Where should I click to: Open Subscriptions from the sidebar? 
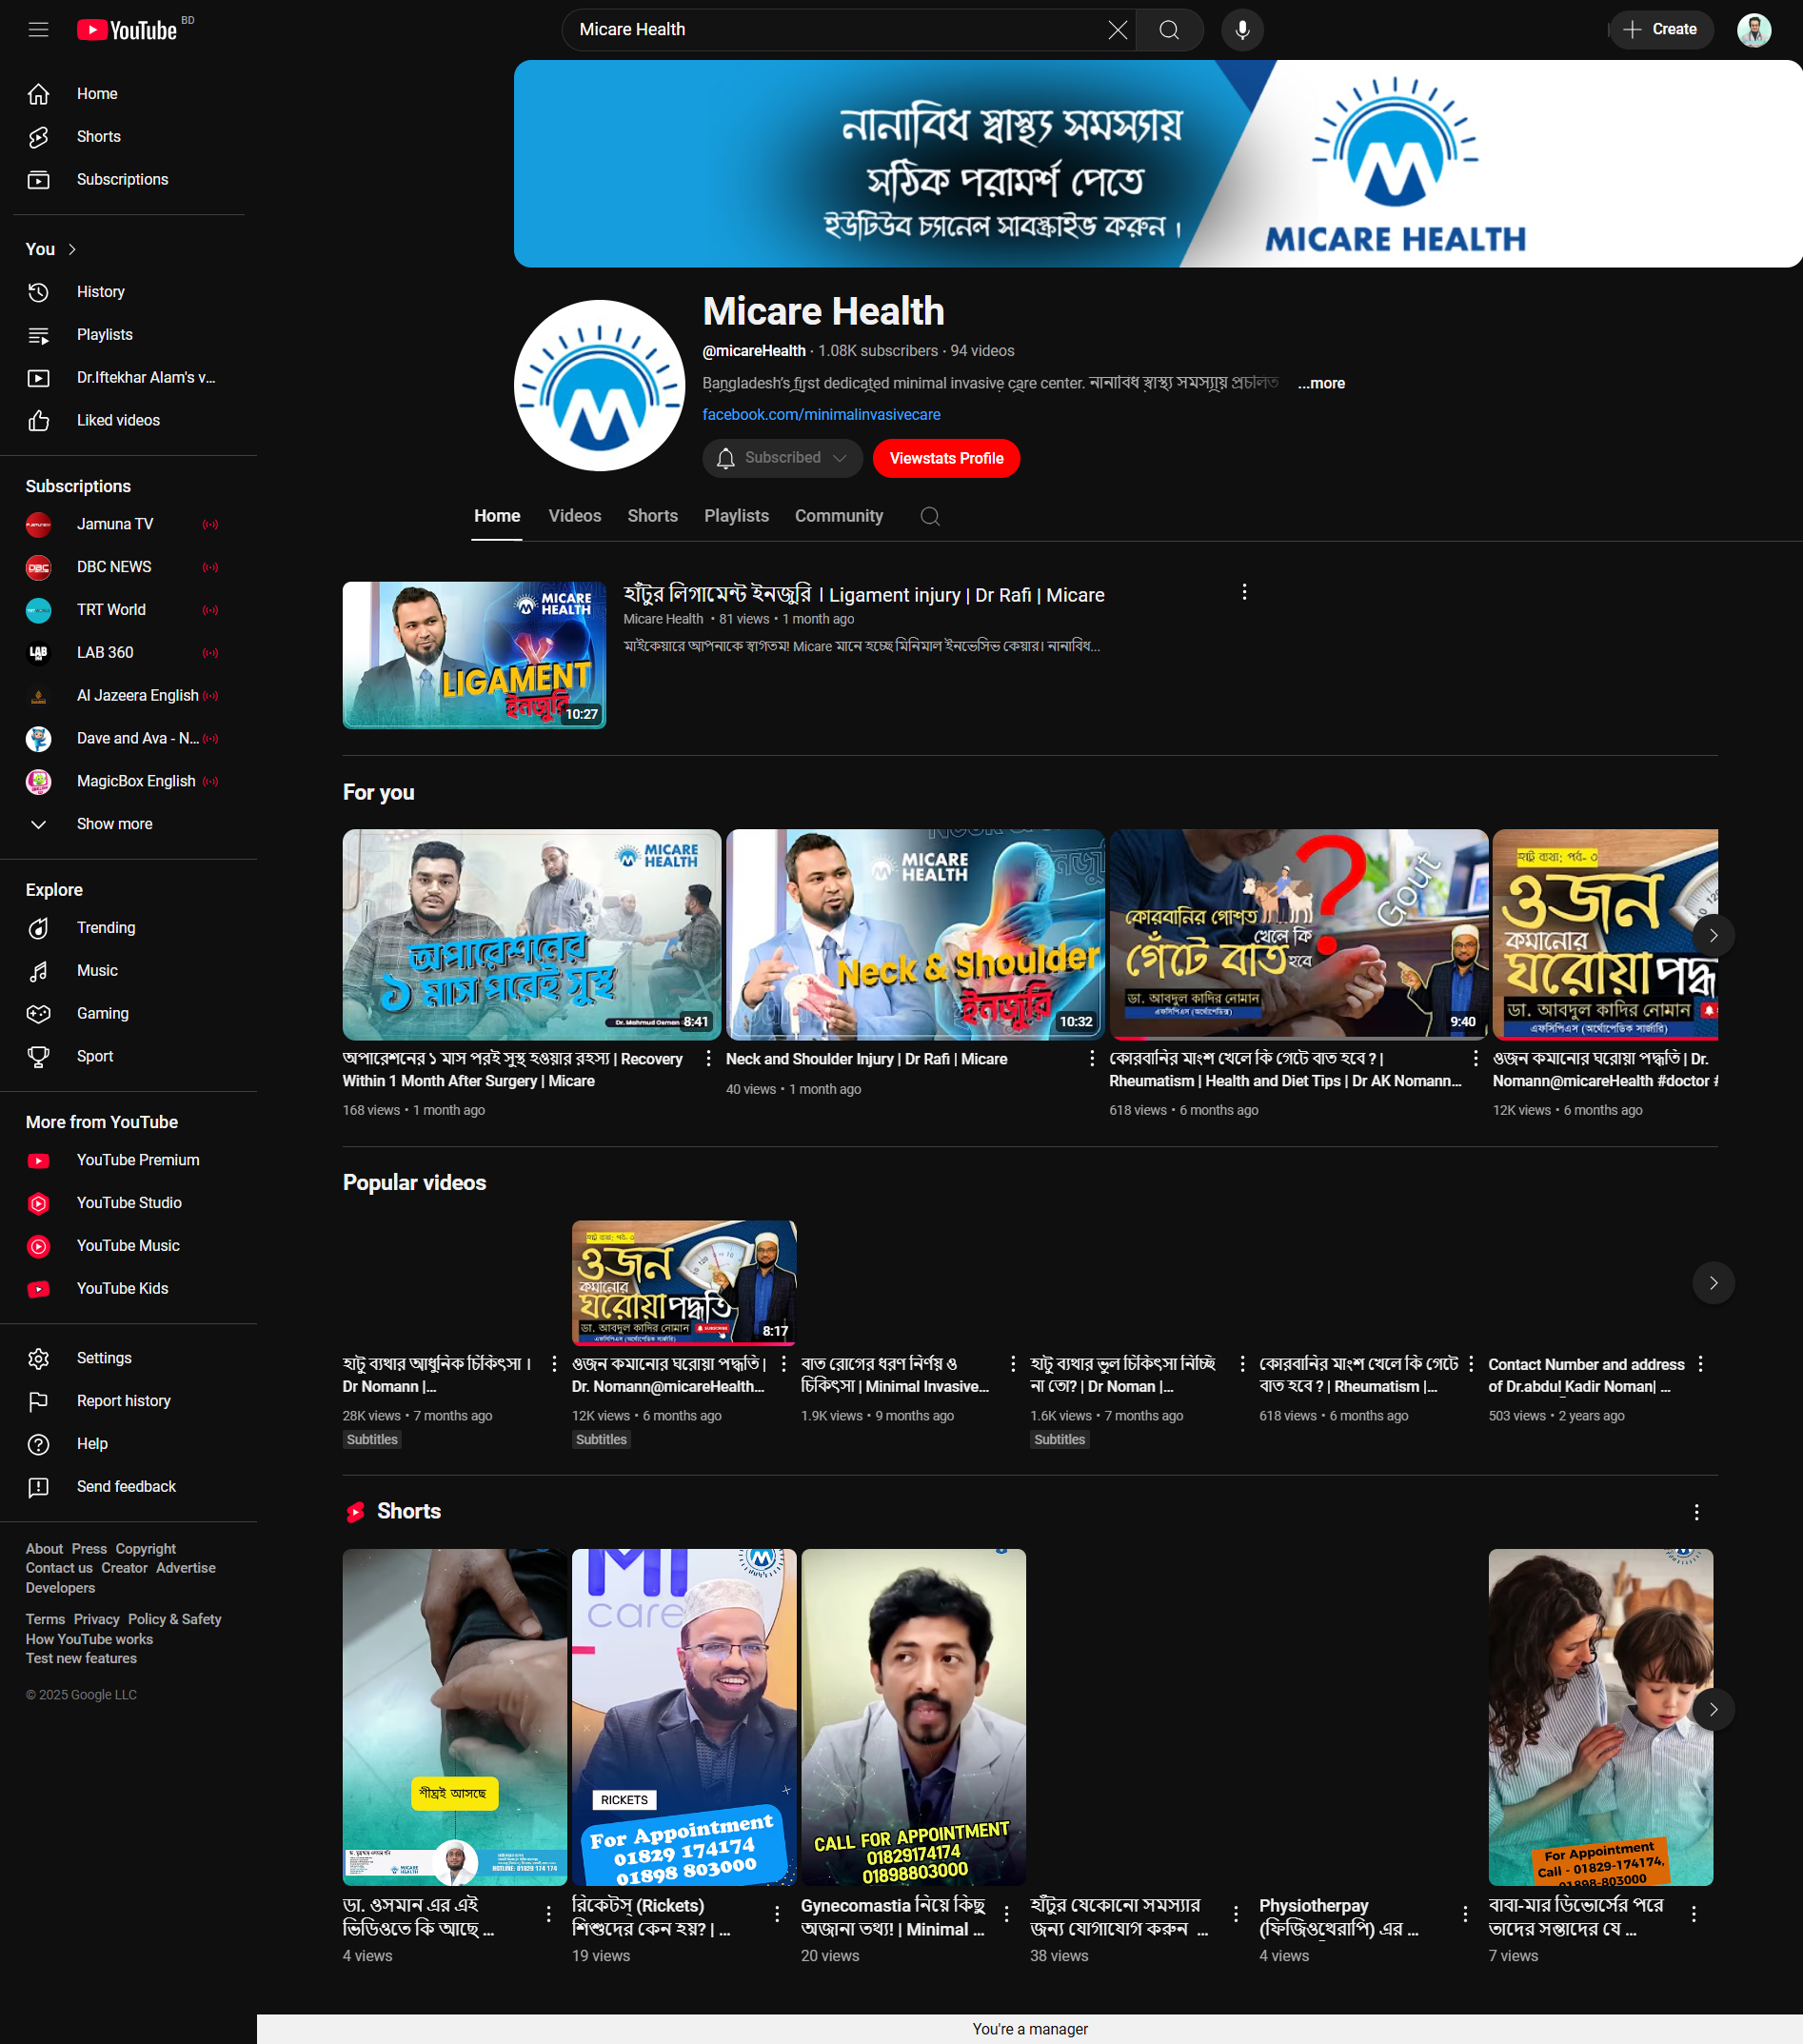[128, 180]
